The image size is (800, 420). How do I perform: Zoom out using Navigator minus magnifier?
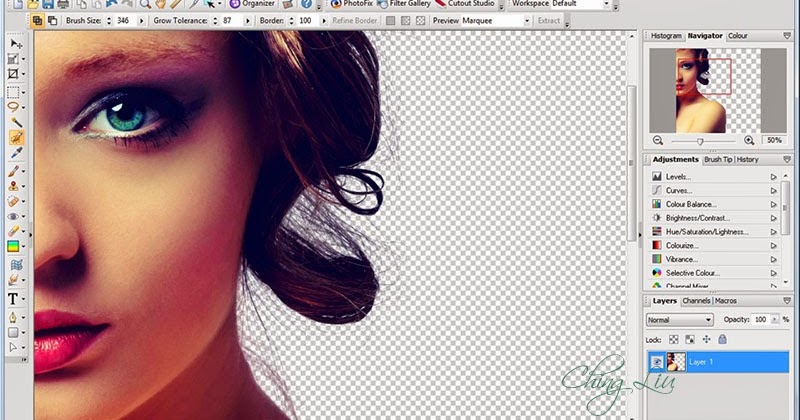point(658,140)
